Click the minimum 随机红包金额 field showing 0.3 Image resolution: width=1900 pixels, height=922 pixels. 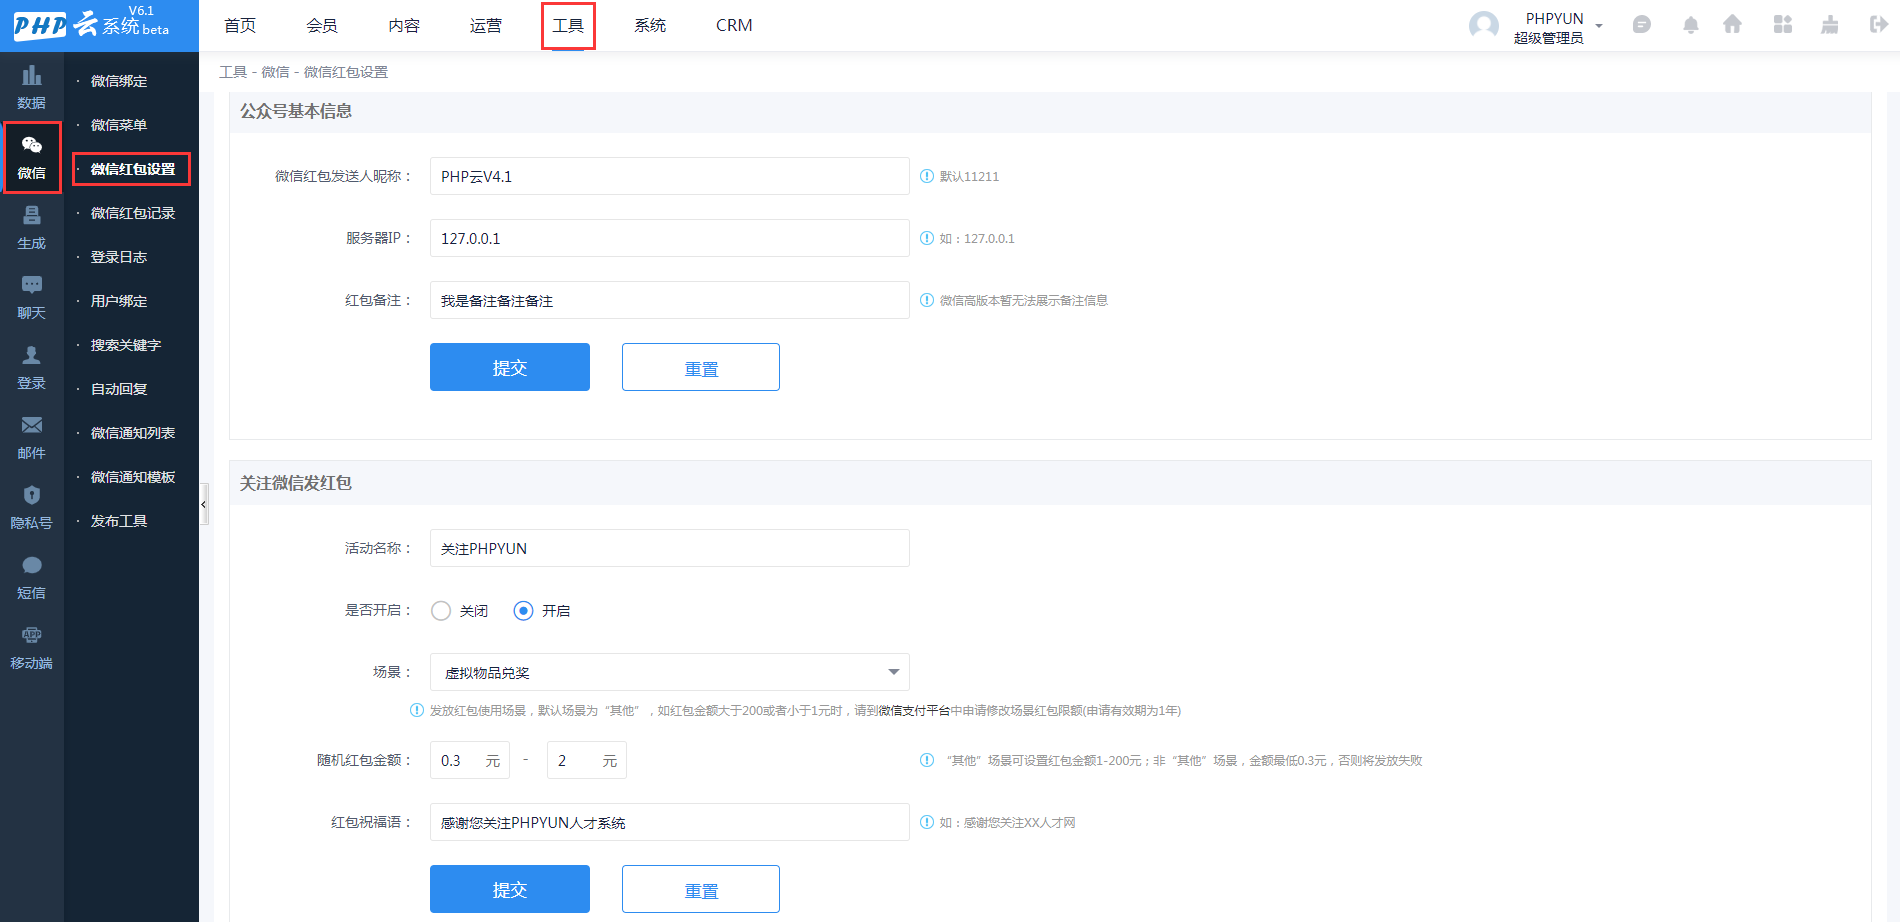[x=470, y=760]
